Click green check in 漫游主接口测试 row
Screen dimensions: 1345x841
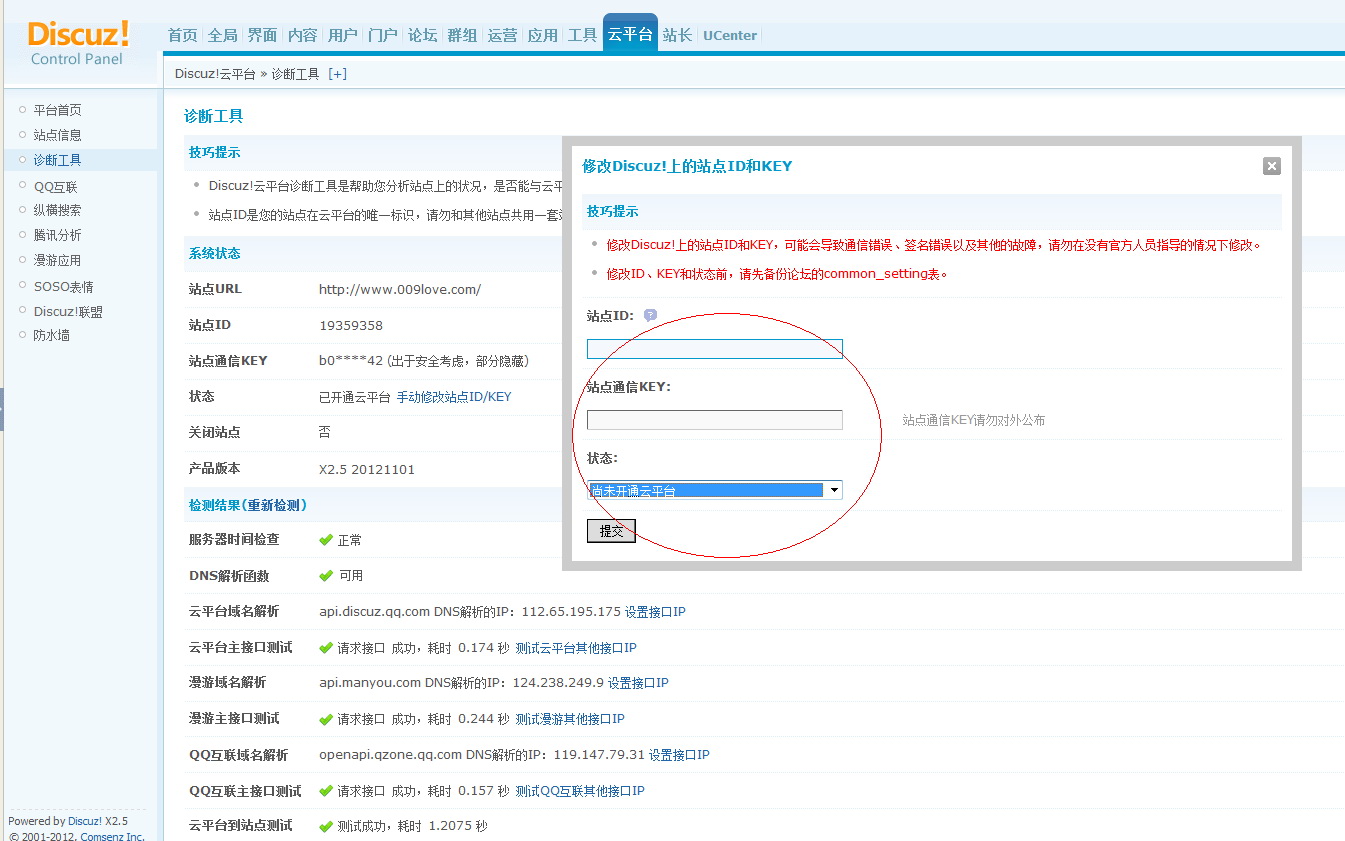tap(326, 719)
